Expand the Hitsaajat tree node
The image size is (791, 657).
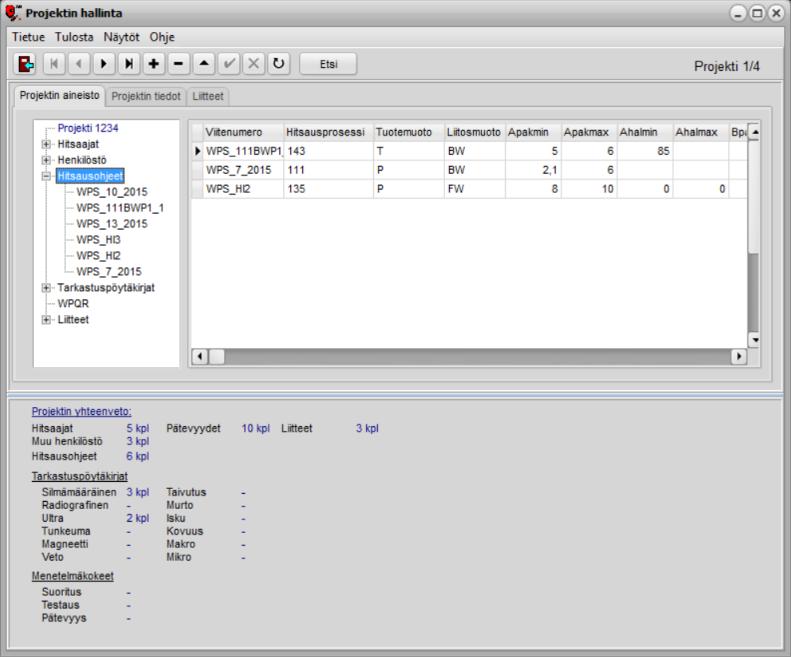[x=46, y=144]
